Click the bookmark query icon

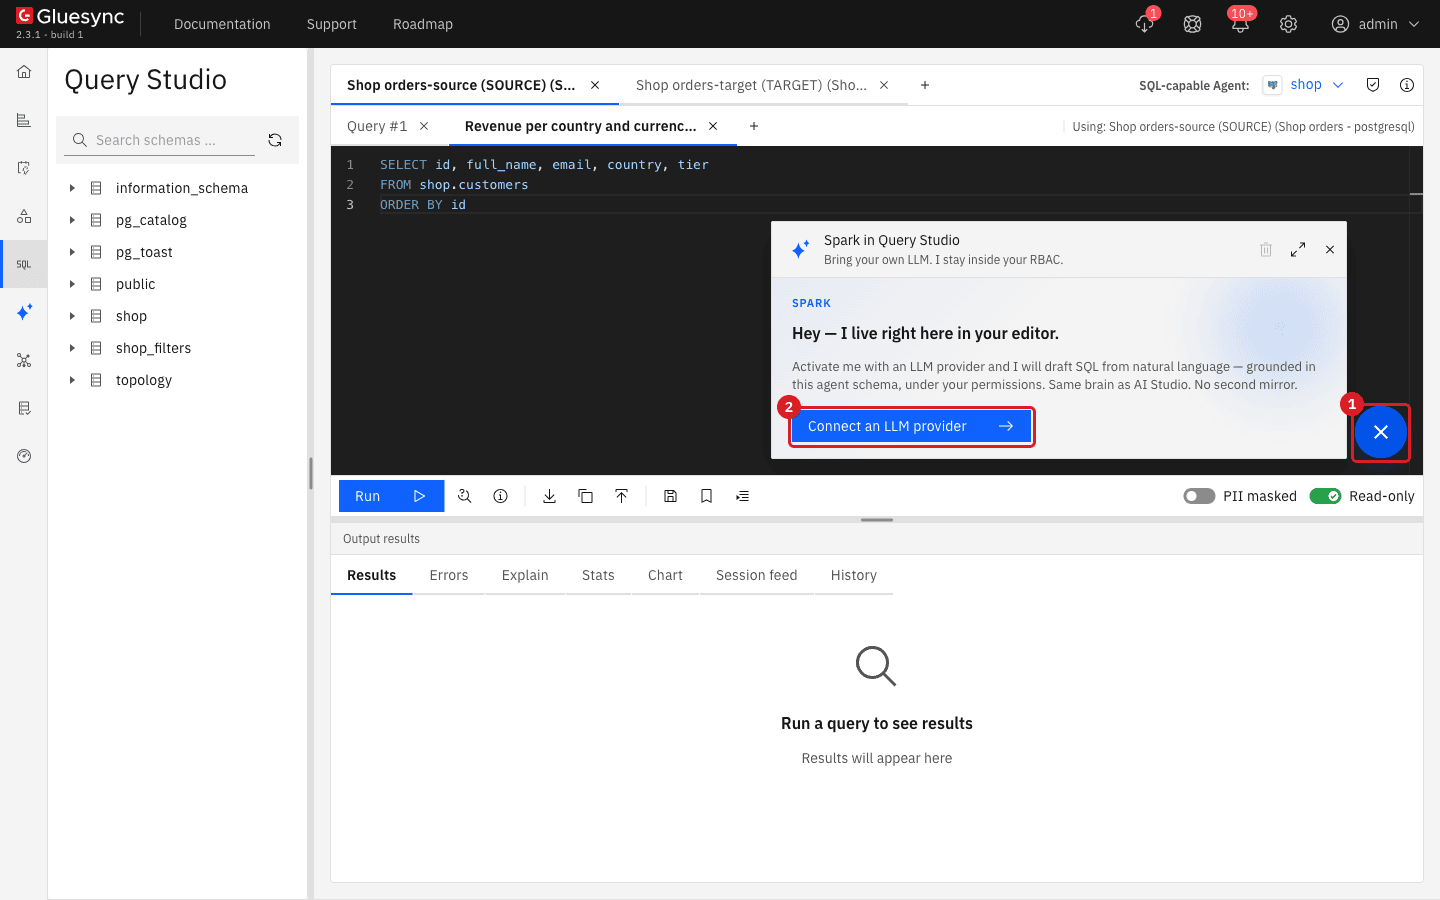(x=706, y=496)
